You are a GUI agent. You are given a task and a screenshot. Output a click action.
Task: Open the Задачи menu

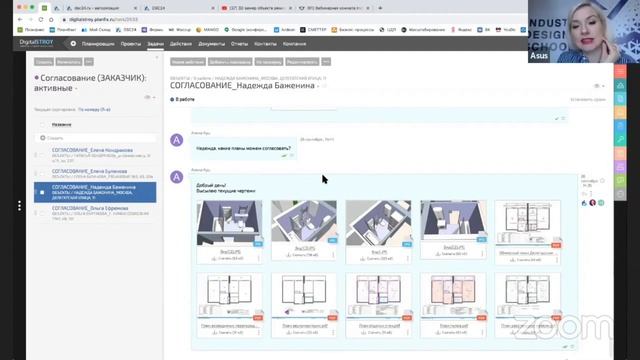(x=155, y=44)
